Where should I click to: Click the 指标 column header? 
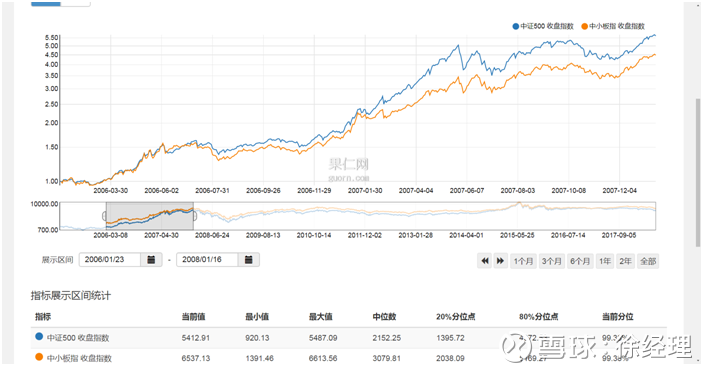tap(43, 317)
